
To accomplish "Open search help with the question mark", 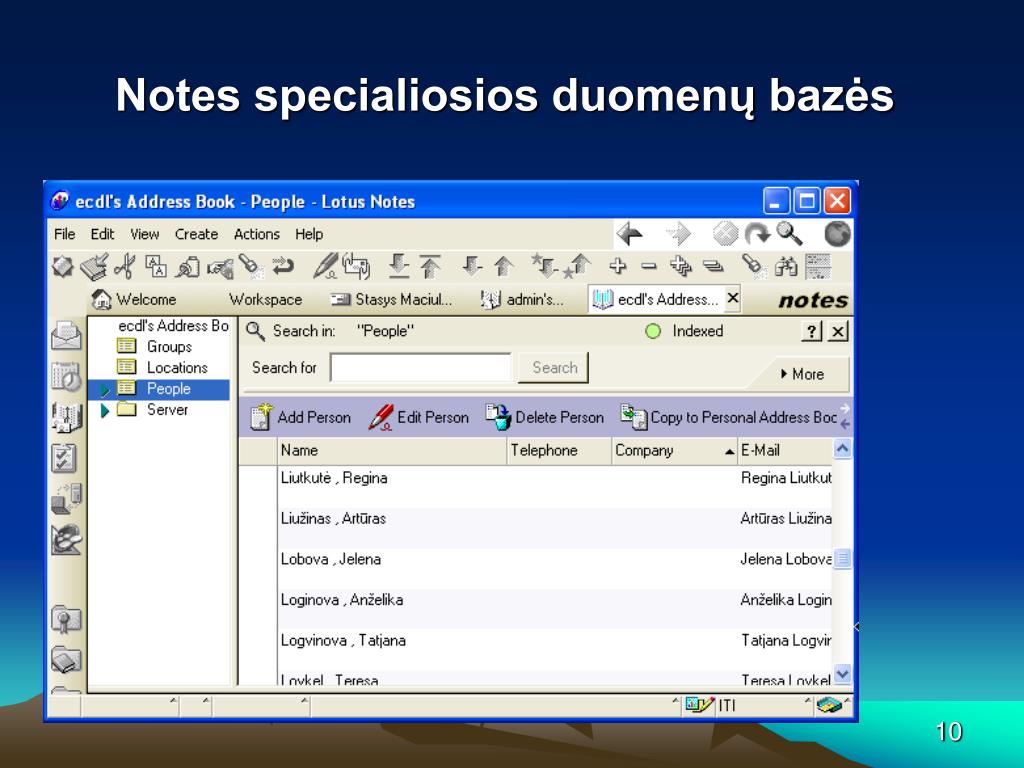I will [811, 331].
